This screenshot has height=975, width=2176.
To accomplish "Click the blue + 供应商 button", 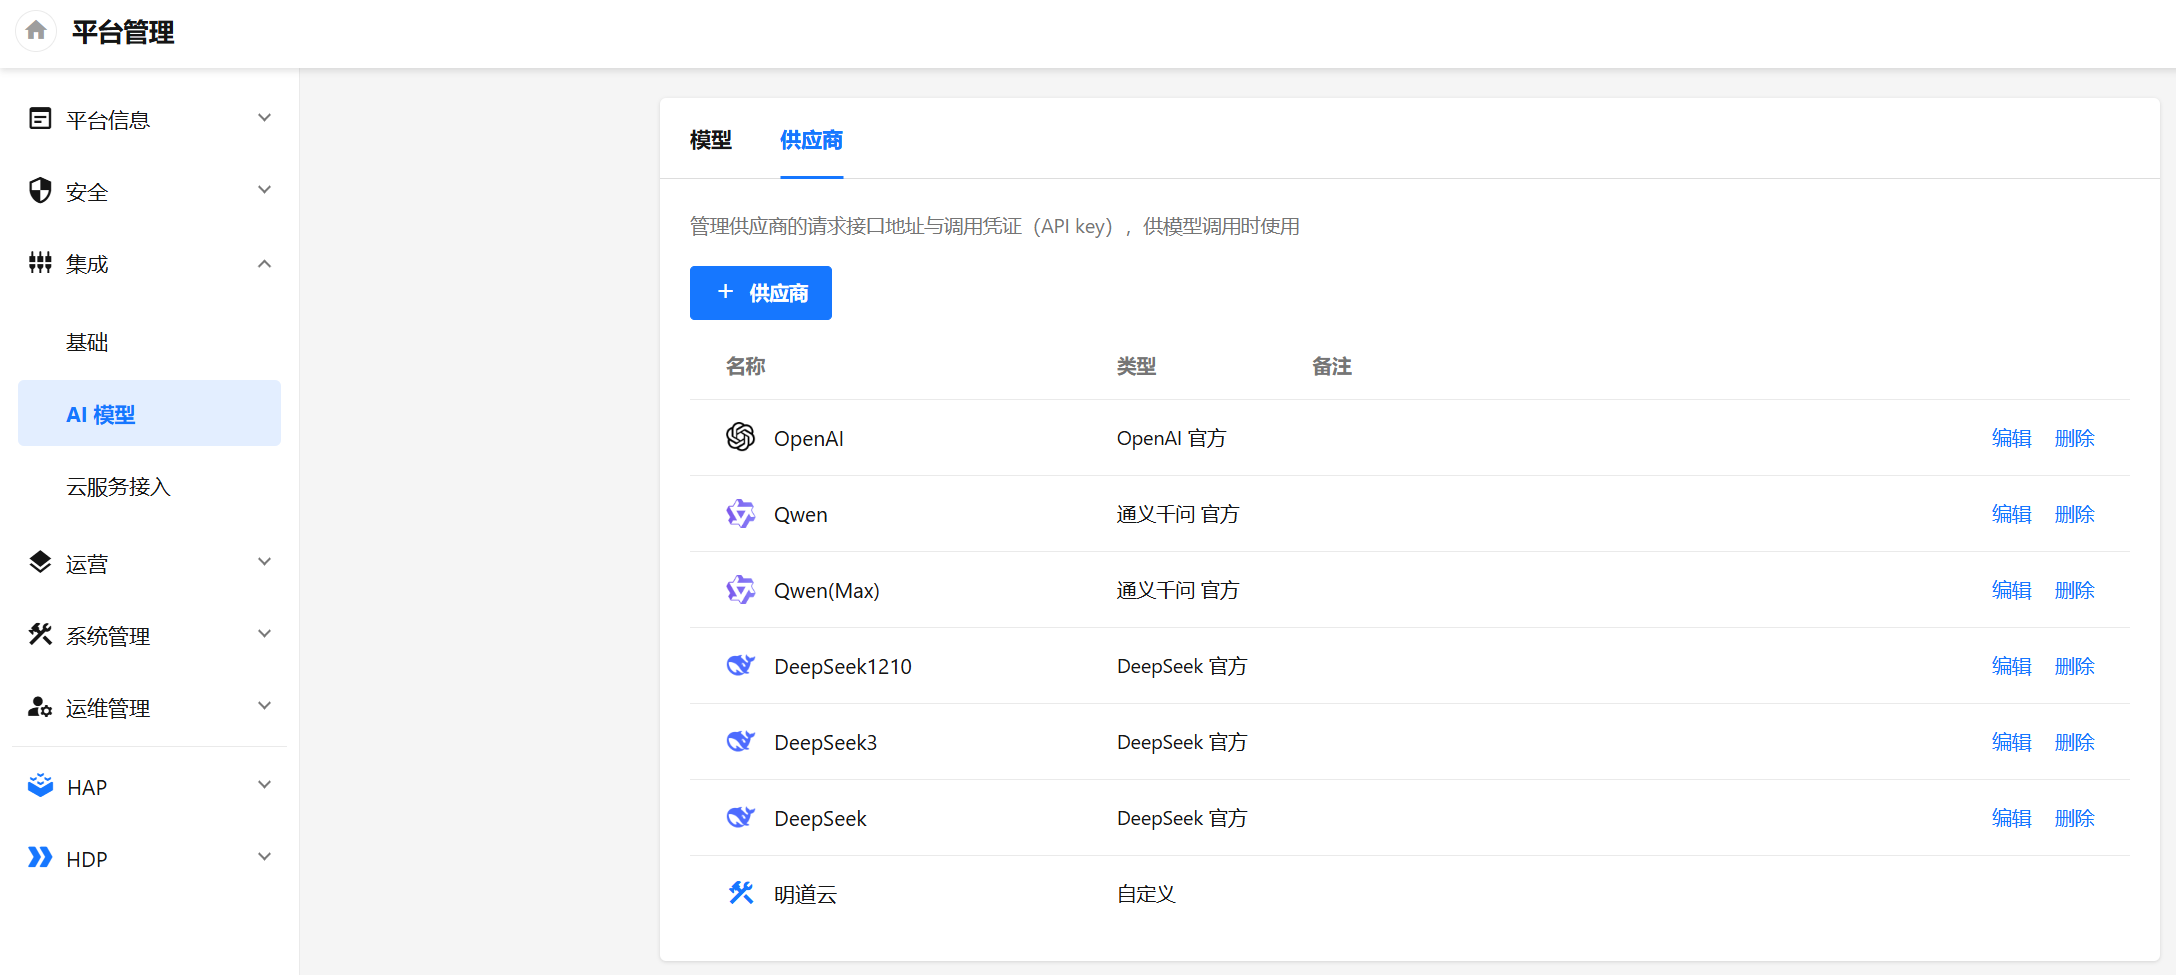I will point(761,293).
